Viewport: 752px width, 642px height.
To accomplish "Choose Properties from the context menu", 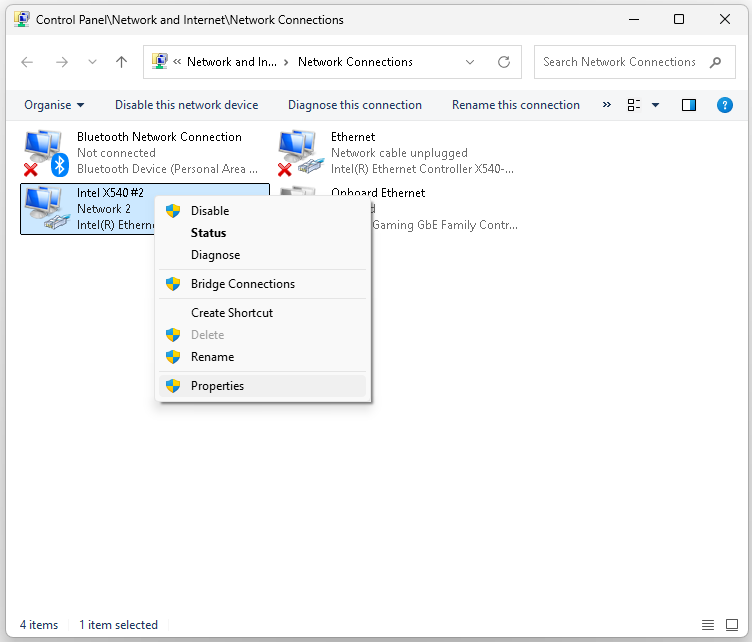I will click(217, 386).
